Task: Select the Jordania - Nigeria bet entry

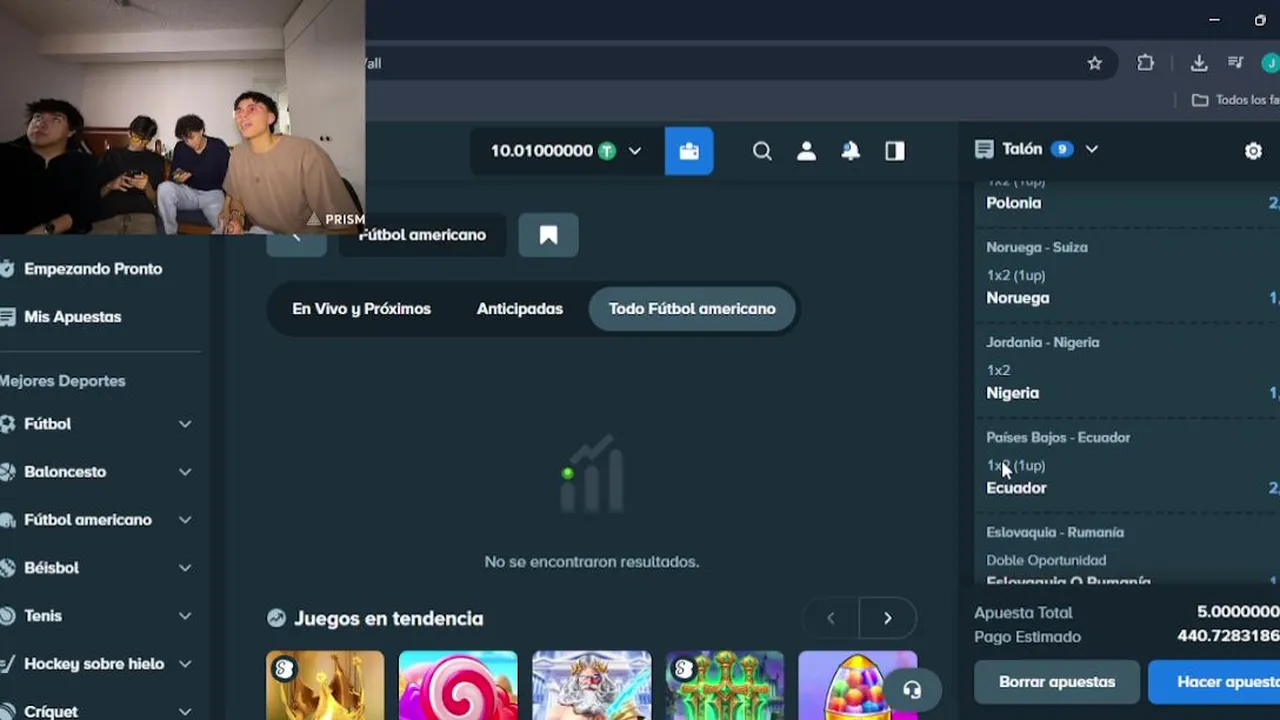Action: 1127,369
